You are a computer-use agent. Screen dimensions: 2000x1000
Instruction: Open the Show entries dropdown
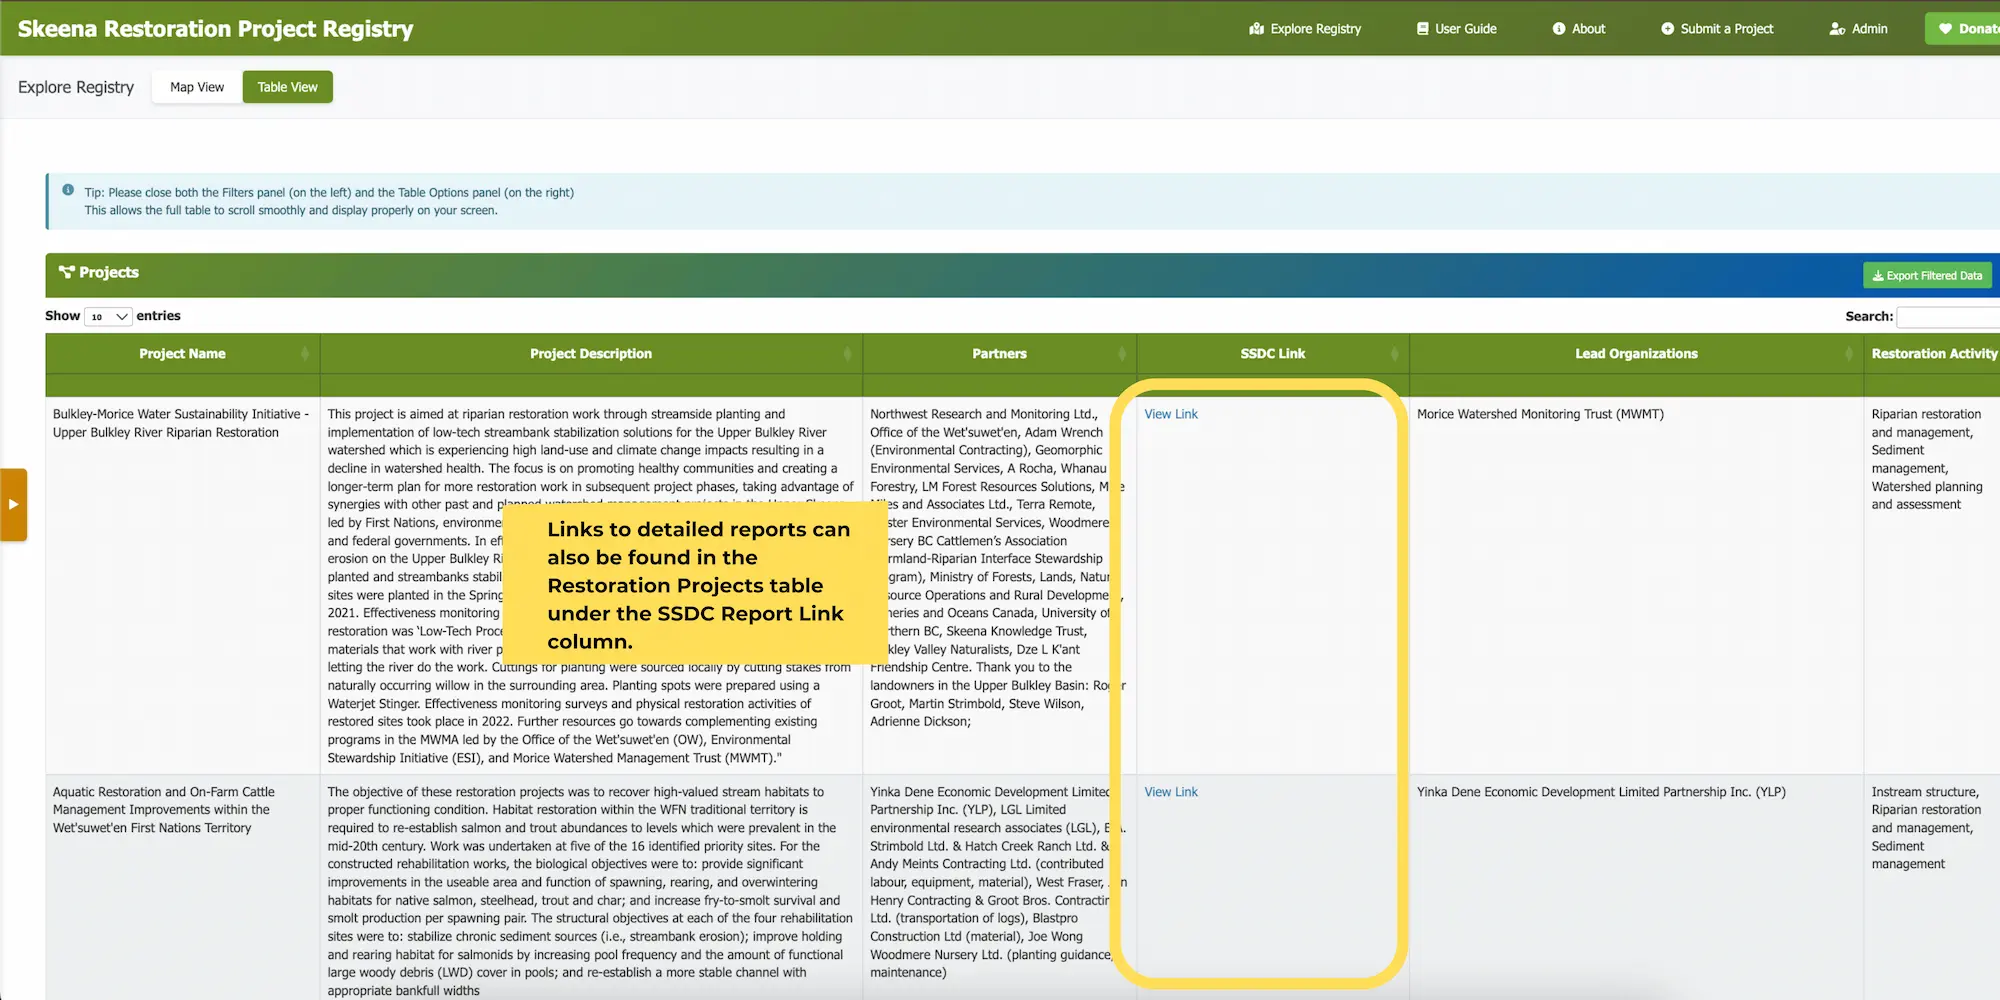[x=107, y=316]
